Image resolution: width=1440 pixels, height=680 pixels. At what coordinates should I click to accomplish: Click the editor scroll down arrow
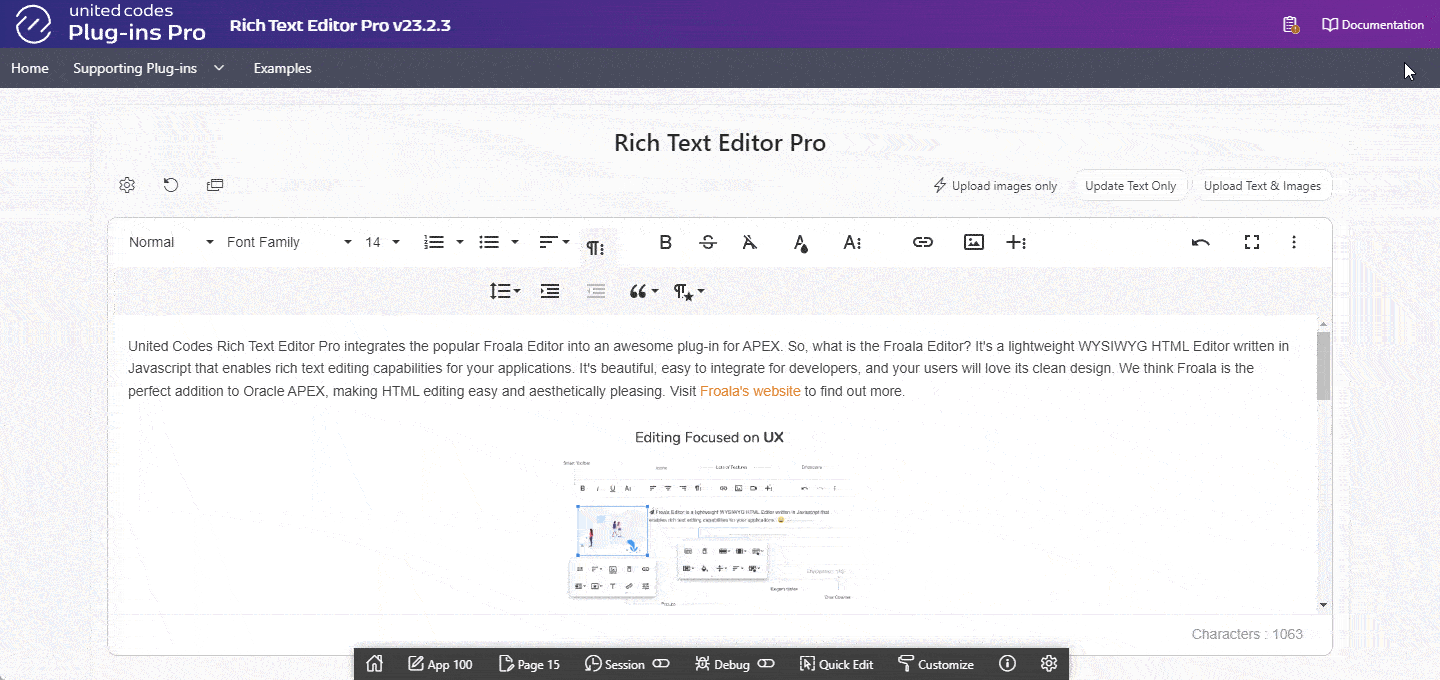[1324, 604]
